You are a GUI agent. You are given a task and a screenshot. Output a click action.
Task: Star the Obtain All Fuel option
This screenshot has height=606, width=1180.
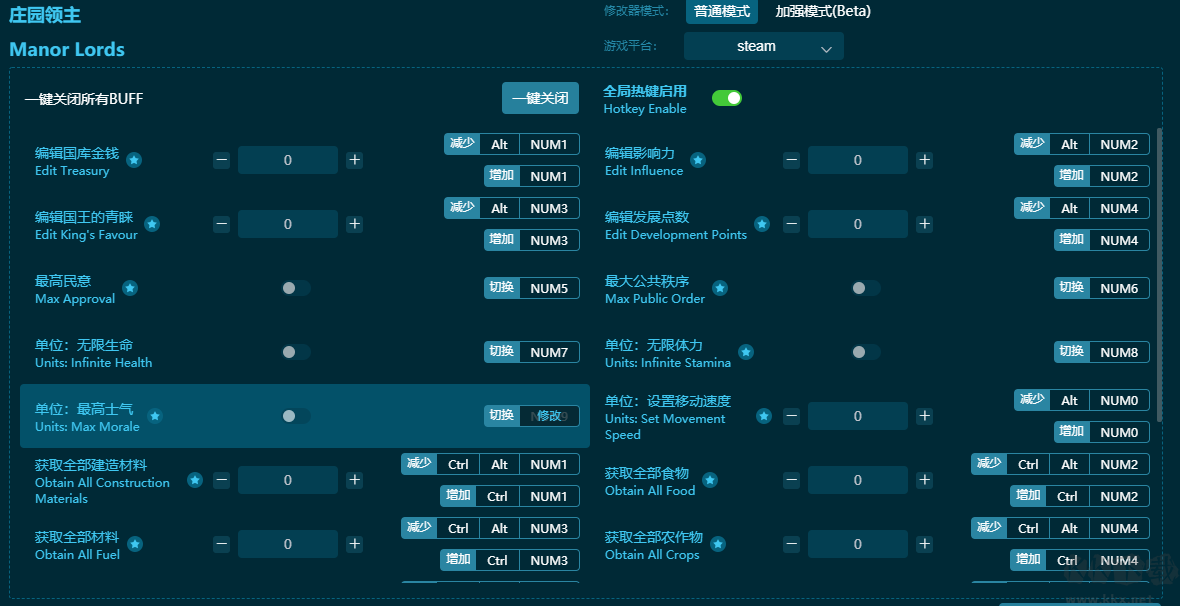pos(134,544)
